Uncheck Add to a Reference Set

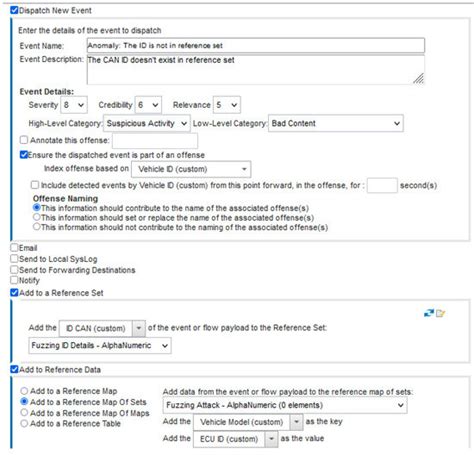point(14,293)
